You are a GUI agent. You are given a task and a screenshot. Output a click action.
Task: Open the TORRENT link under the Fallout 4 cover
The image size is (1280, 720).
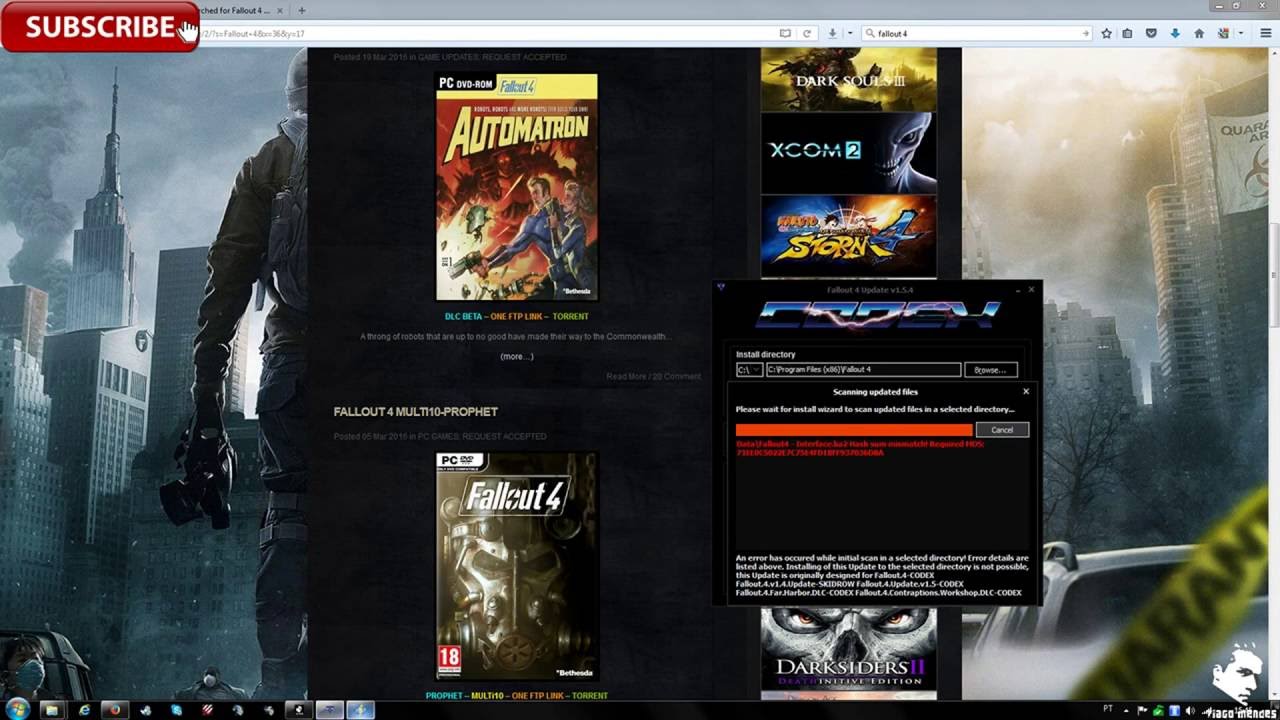[590, 695]
